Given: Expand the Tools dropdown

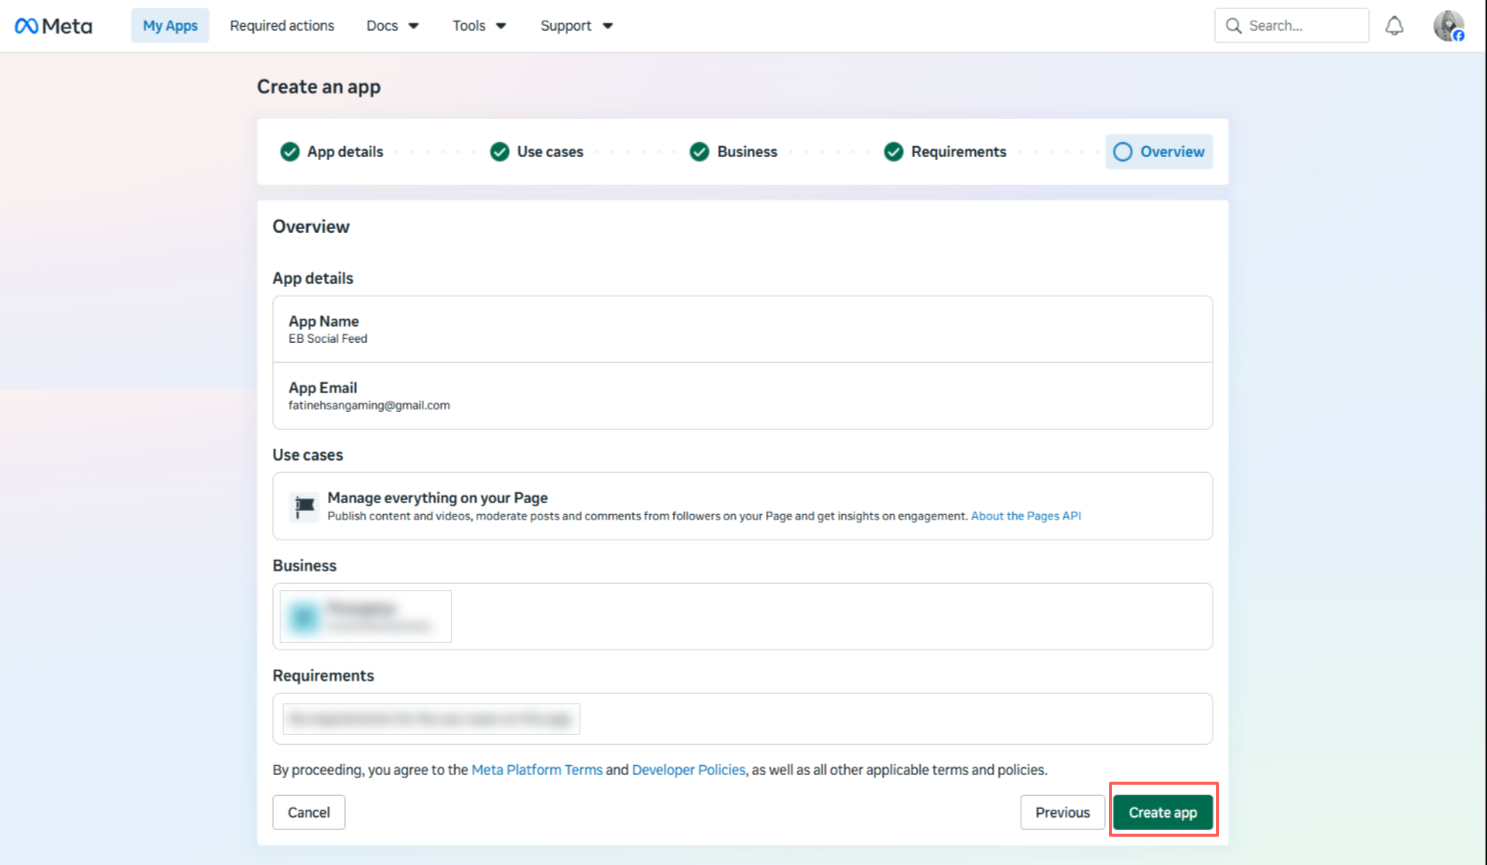Looking at the screenshot, I should click(x=479, y=26).
